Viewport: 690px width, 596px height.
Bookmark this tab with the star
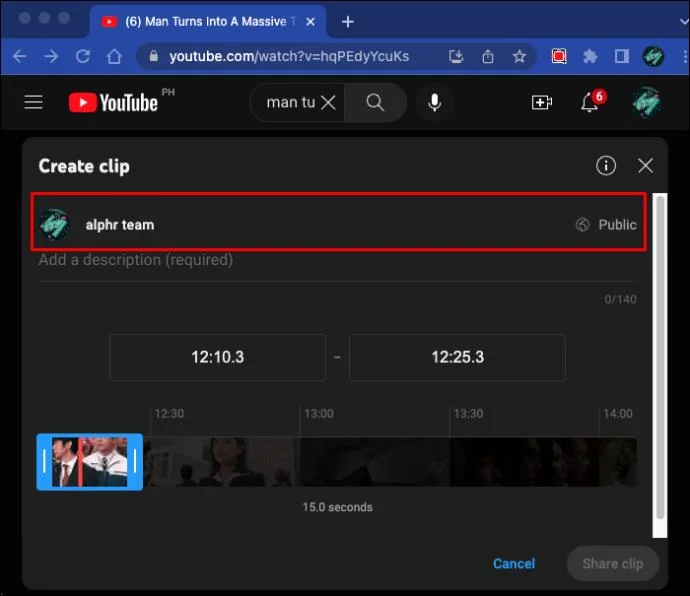coord(519,56)
